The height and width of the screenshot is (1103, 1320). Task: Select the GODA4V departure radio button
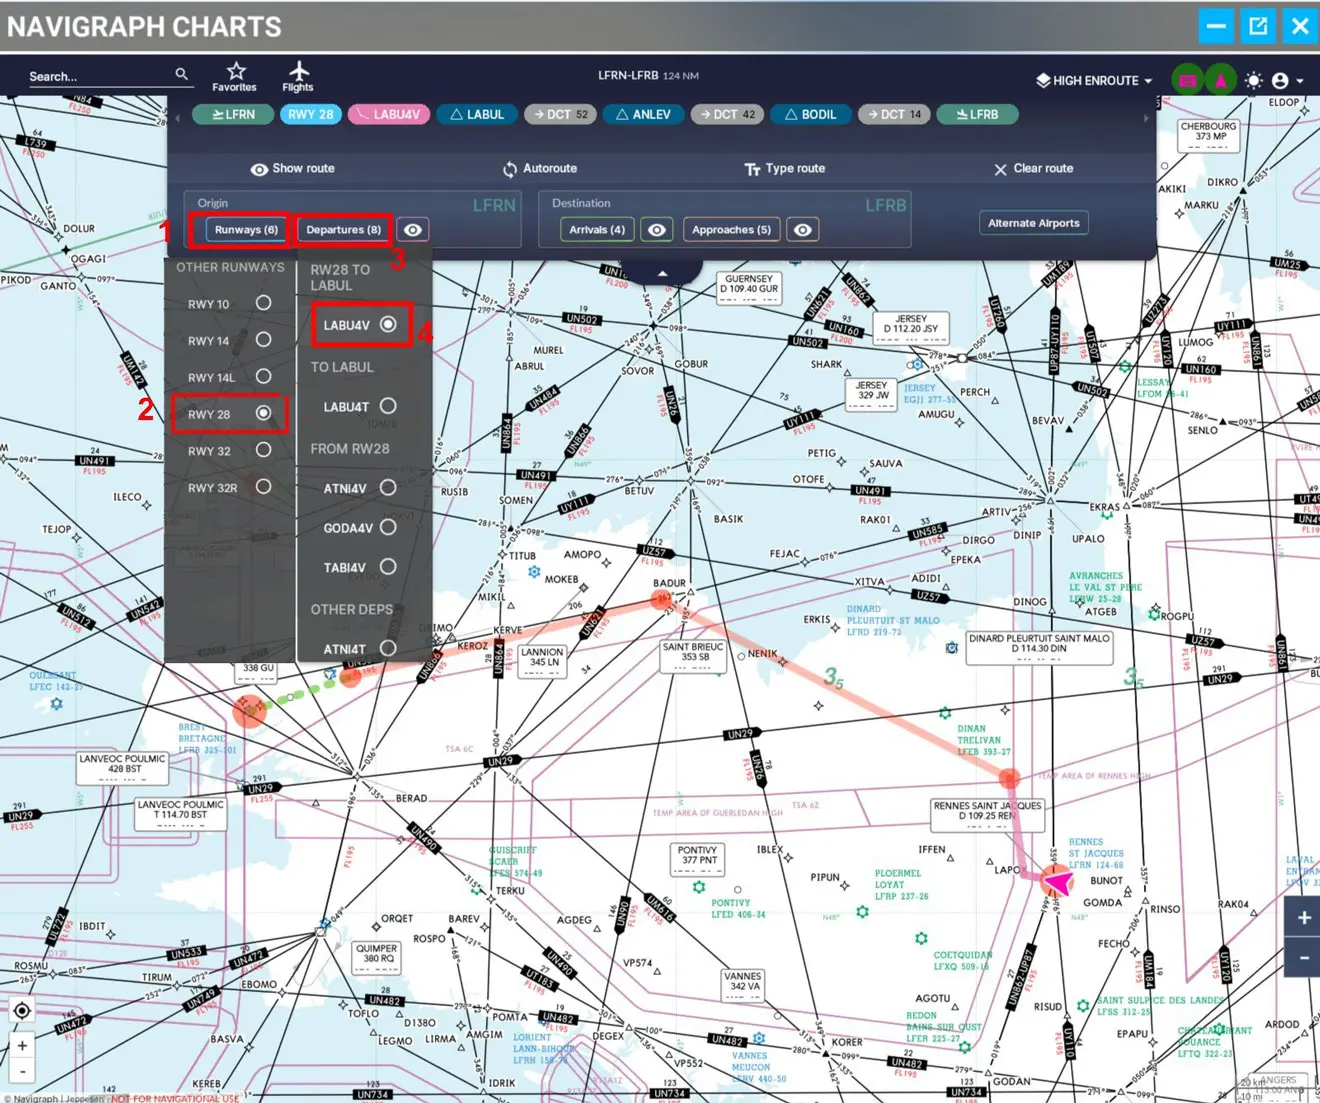(x=388, y=527)
